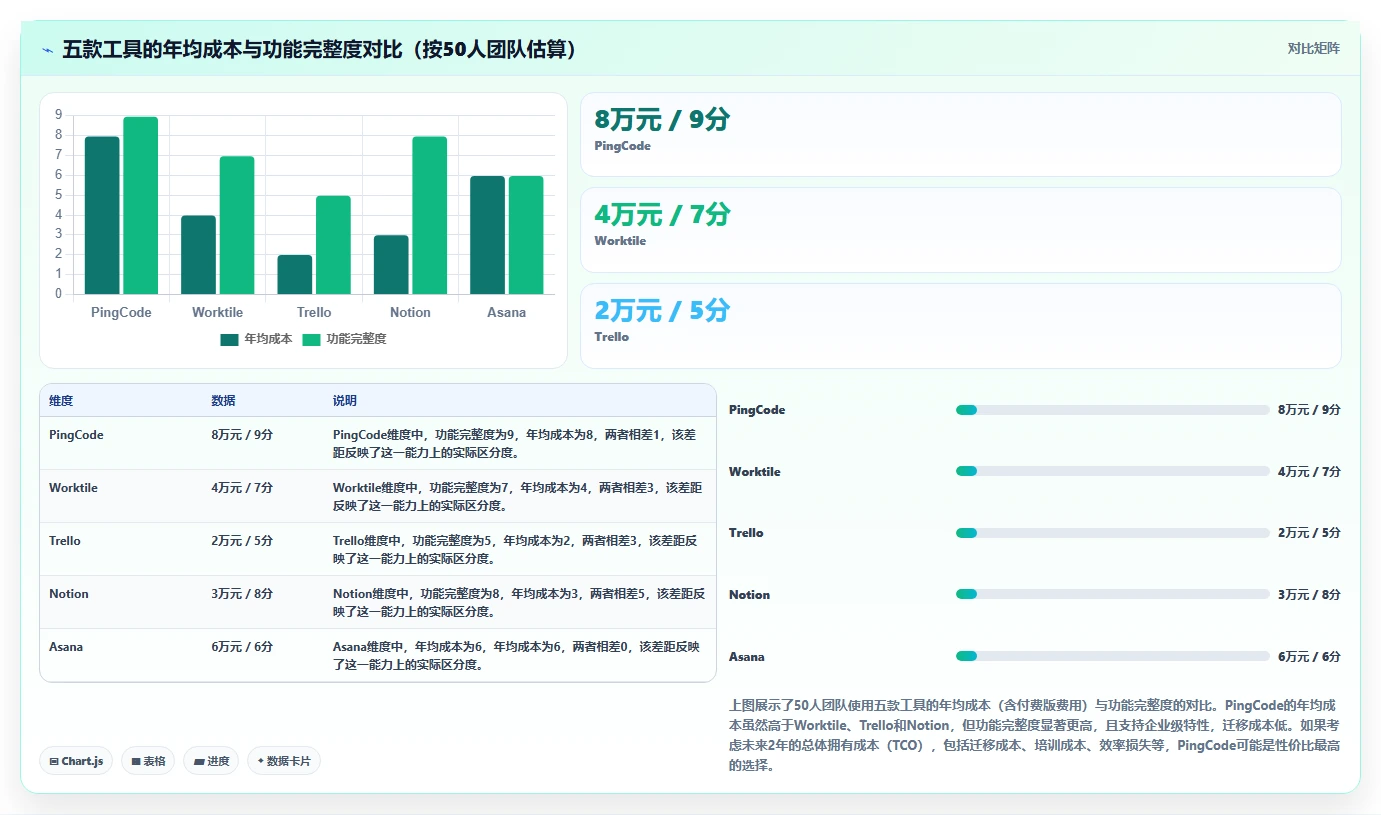Screen dimensions: 1381x815
Task: Click the Chart.js tag icon
Action: coord(54,761)
